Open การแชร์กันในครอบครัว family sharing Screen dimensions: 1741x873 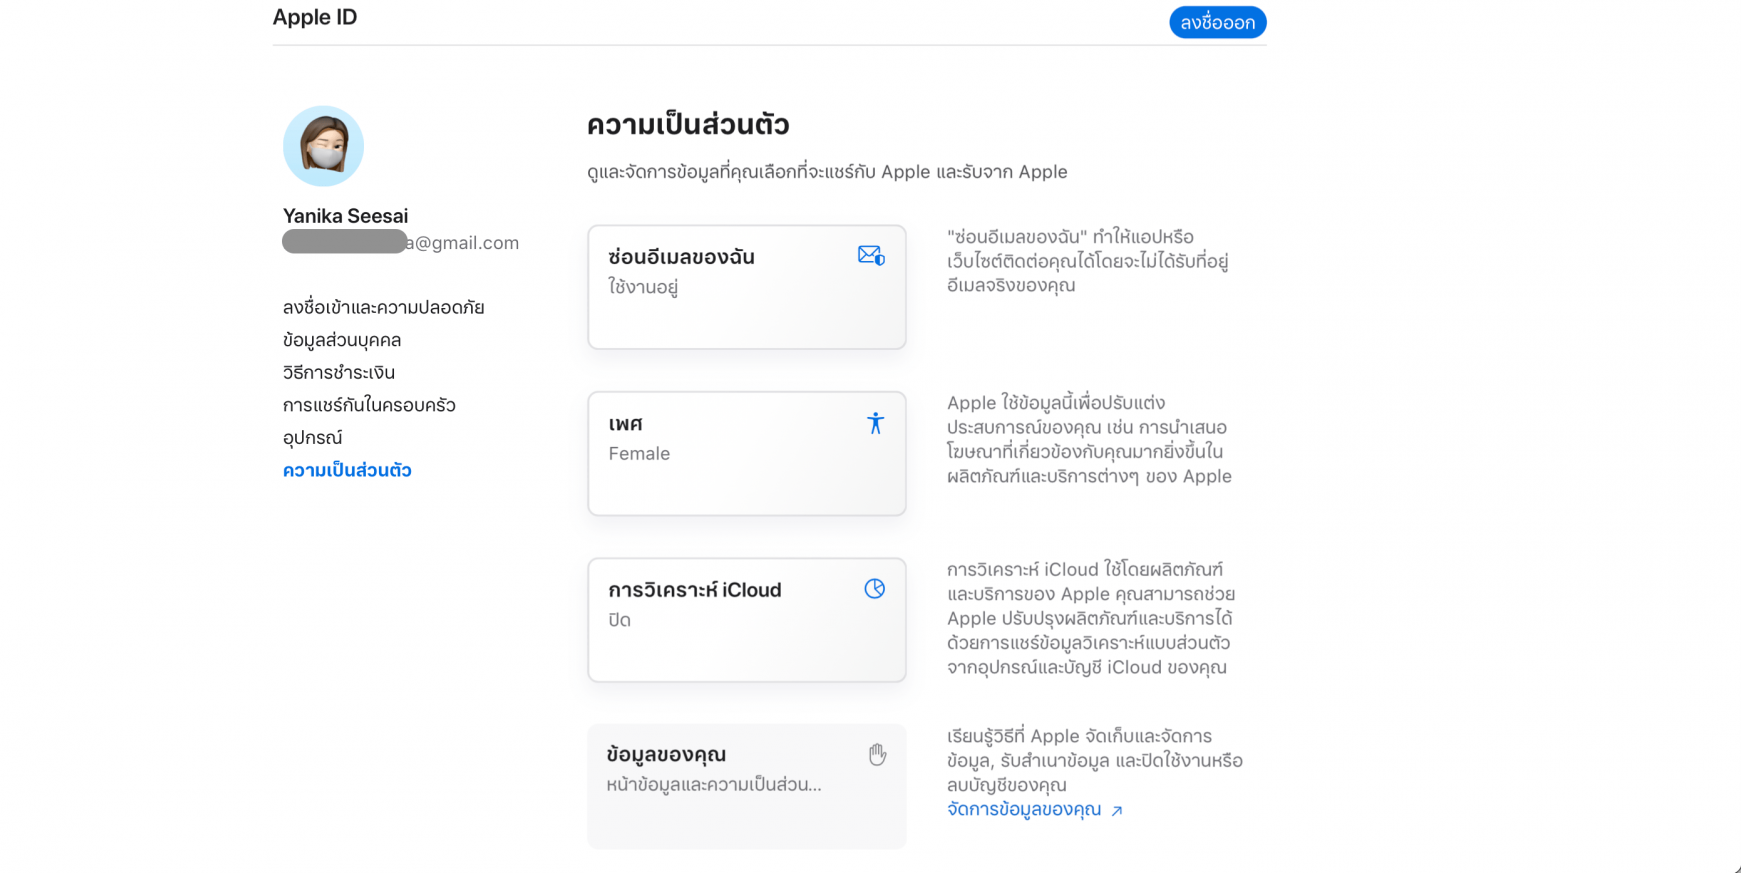[369, 405]
